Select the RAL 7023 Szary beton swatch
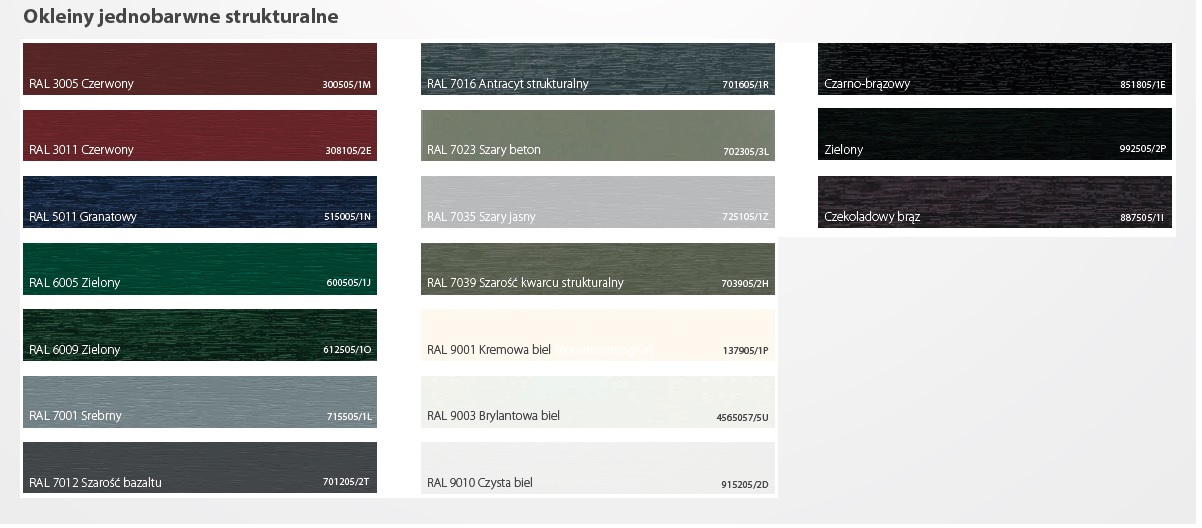1202x528 pixels. click(x=598, y=135)
